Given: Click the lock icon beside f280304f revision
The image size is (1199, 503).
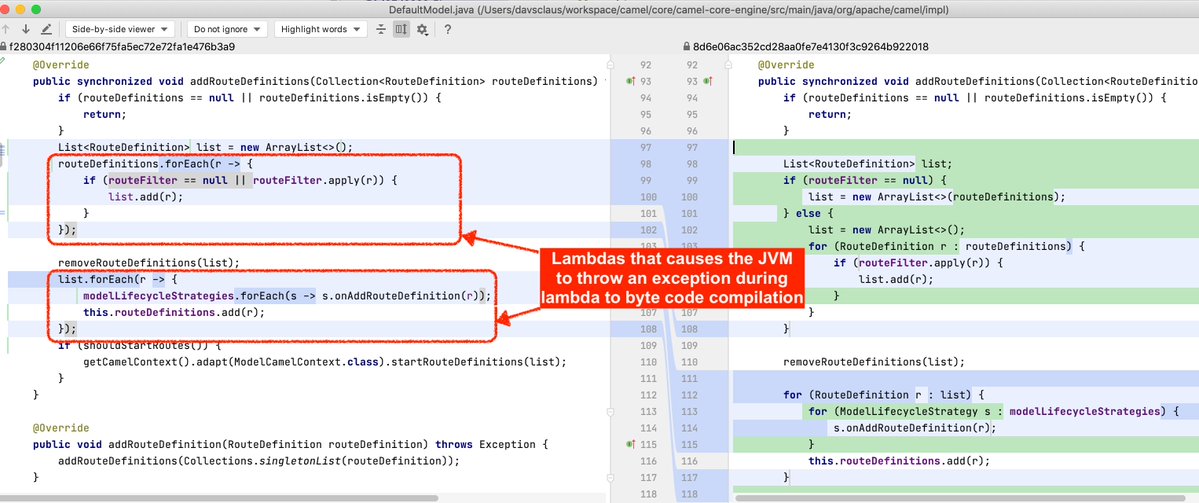Looking at the screenshot, I should [x=4, y=47].
